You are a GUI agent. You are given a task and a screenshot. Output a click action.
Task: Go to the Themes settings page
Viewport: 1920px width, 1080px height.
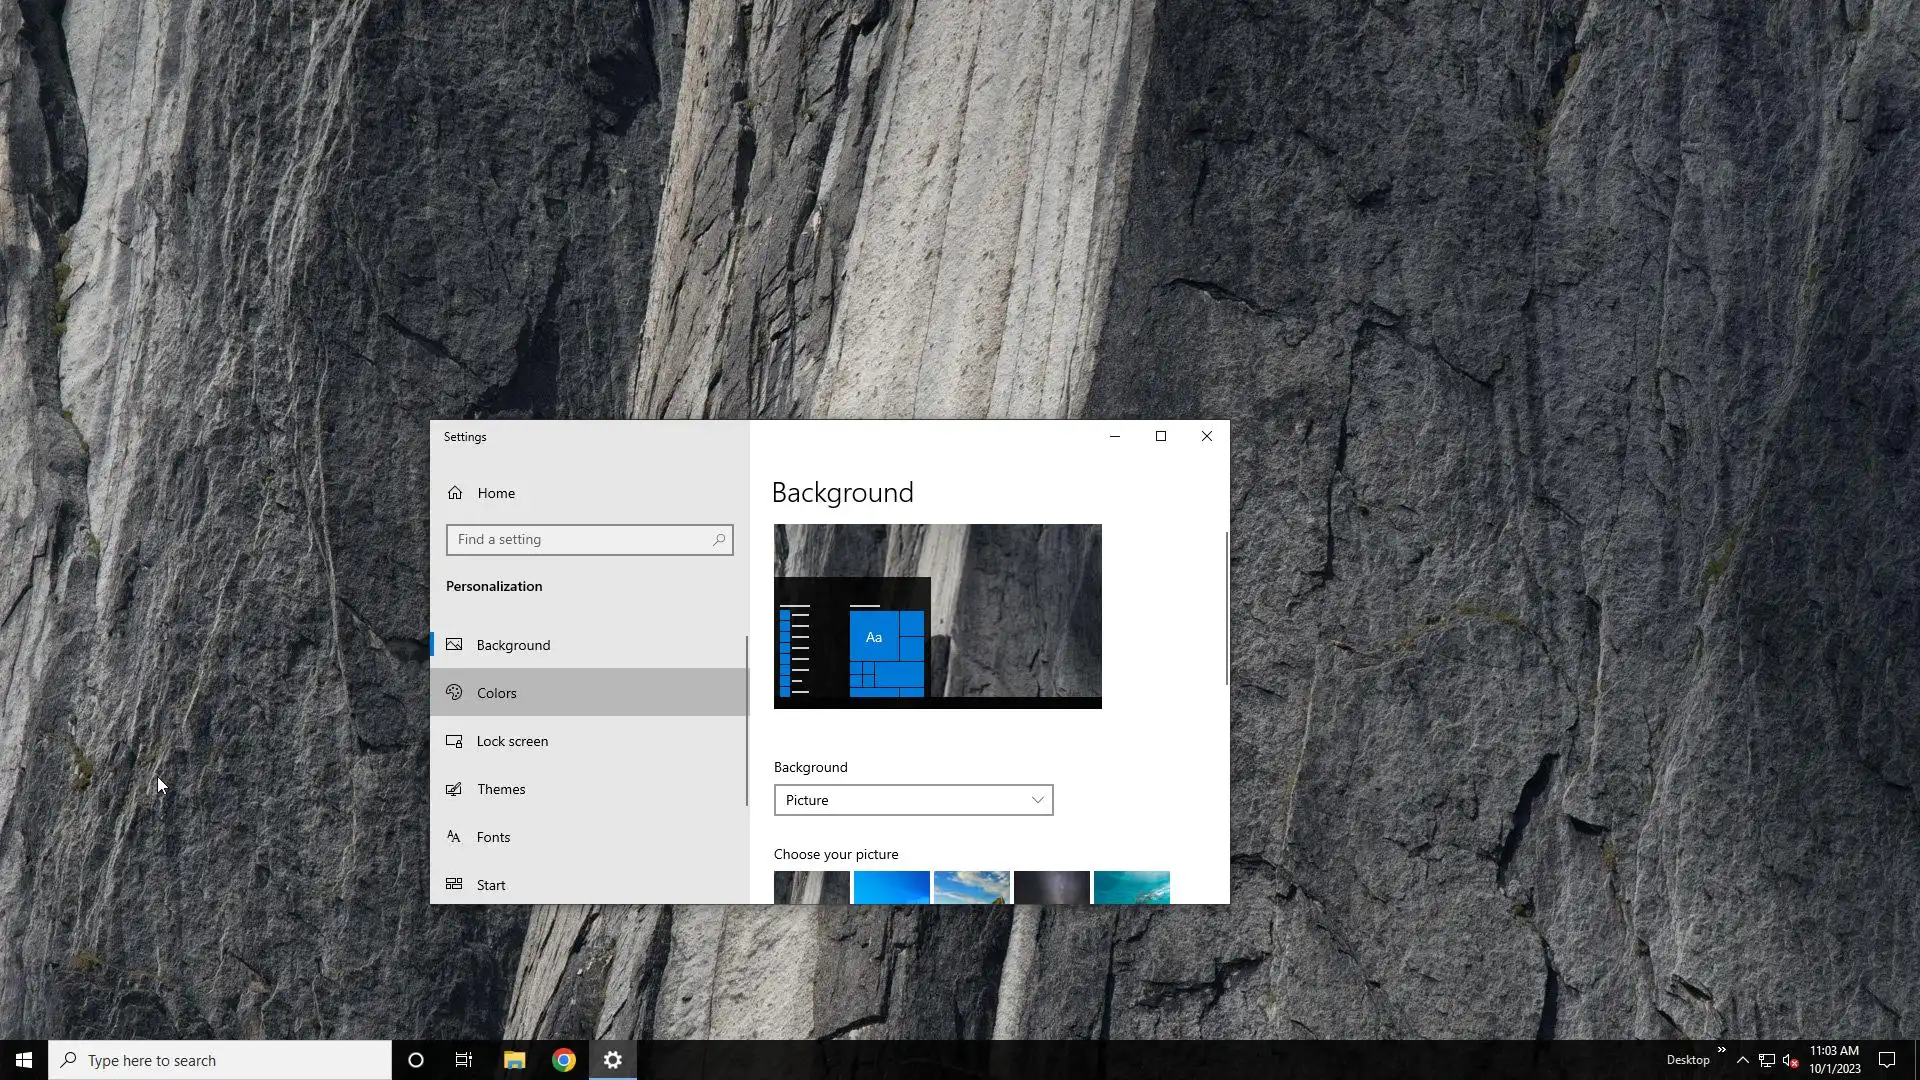coord(501,789)
